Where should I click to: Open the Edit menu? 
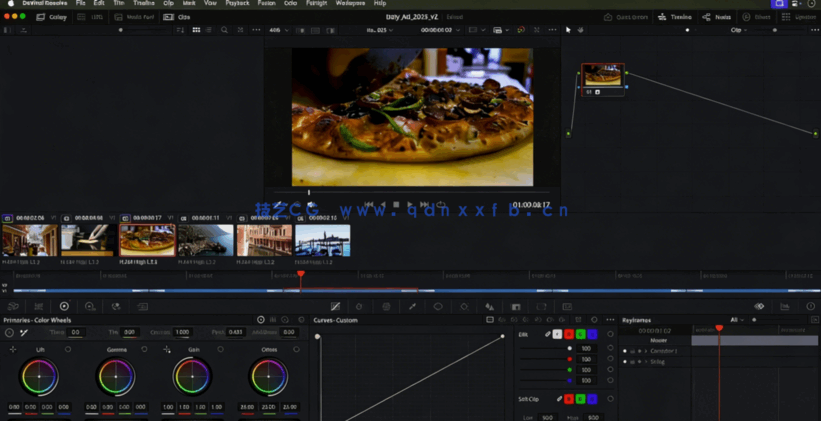tap(98, 3)
